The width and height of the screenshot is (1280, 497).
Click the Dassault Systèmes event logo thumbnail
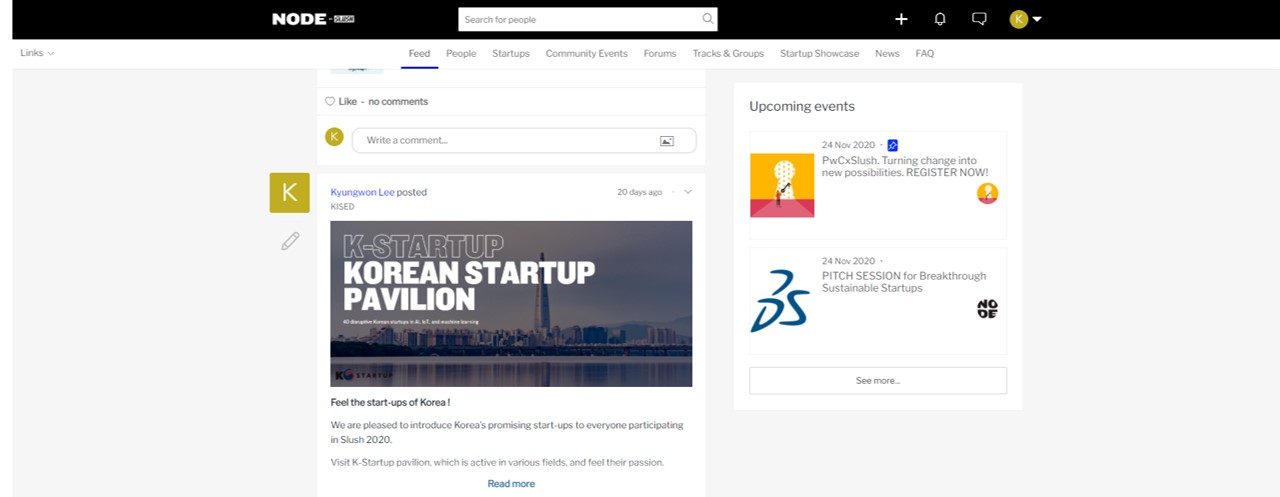pos(782,300)
